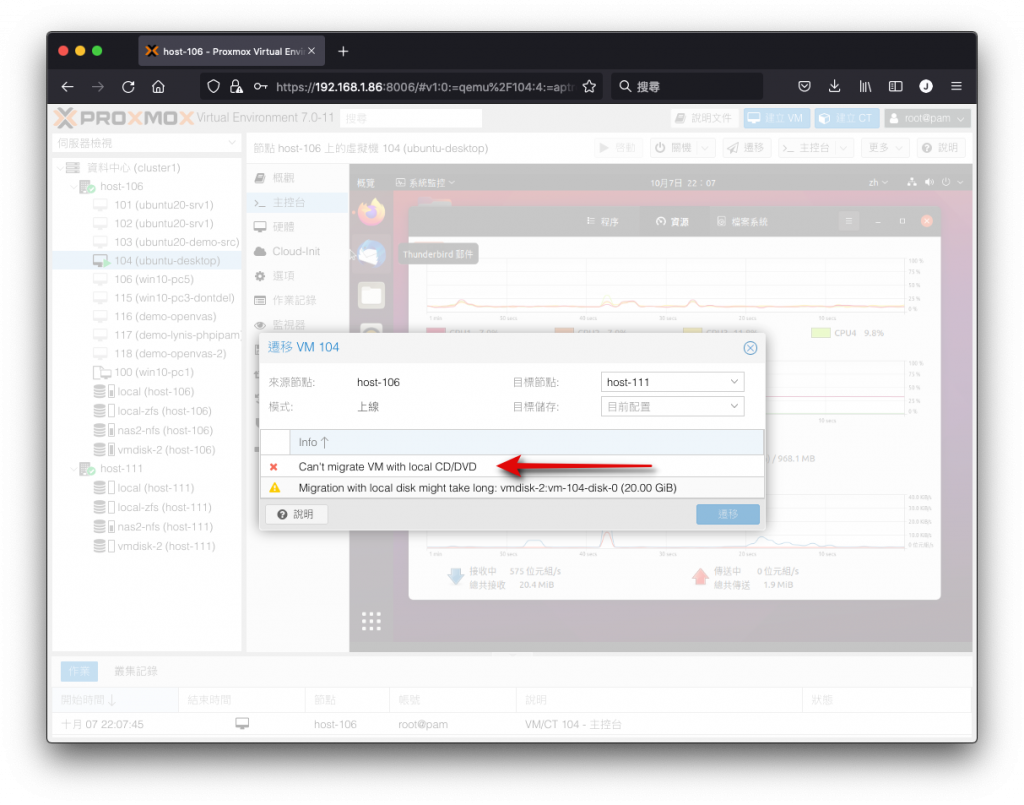
Task: Select the local disk migration warning row
Action: 512,488
